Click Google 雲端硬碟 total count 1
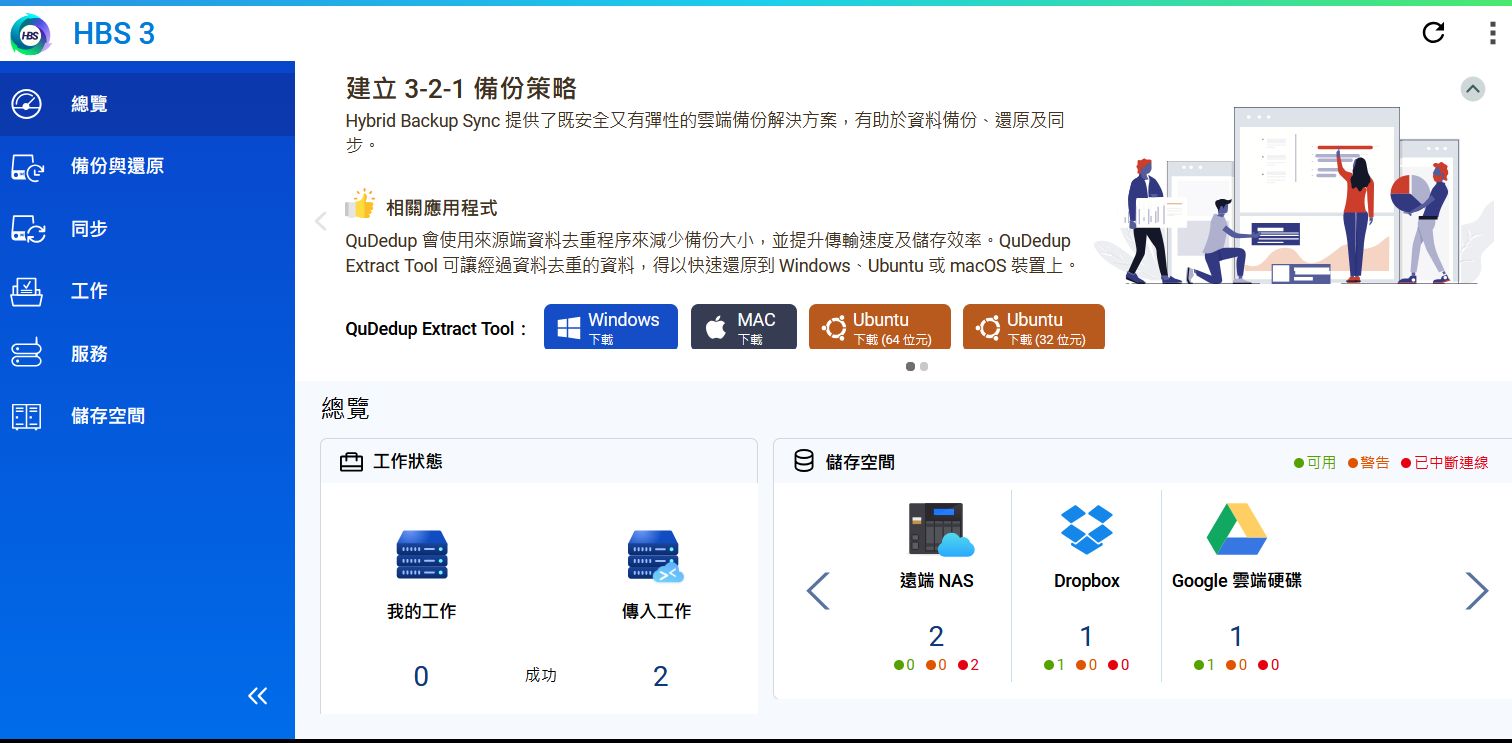1512x743 pixels. (x=1236, y=636)
